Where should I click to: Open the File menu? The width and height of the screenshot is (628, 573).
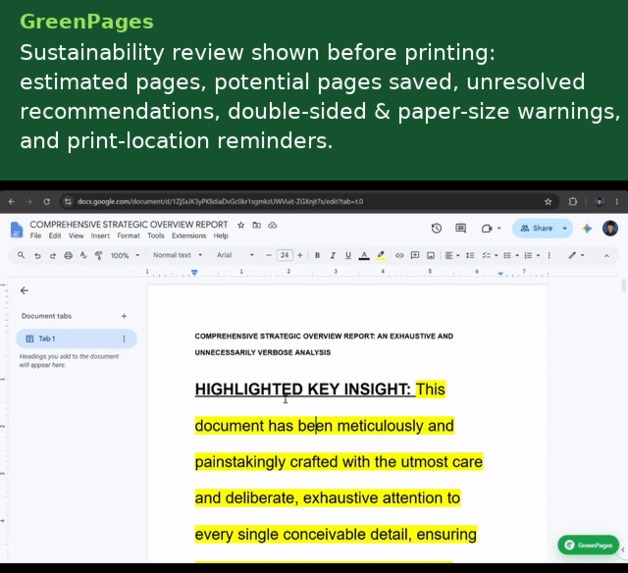click(x=36, y=236)
